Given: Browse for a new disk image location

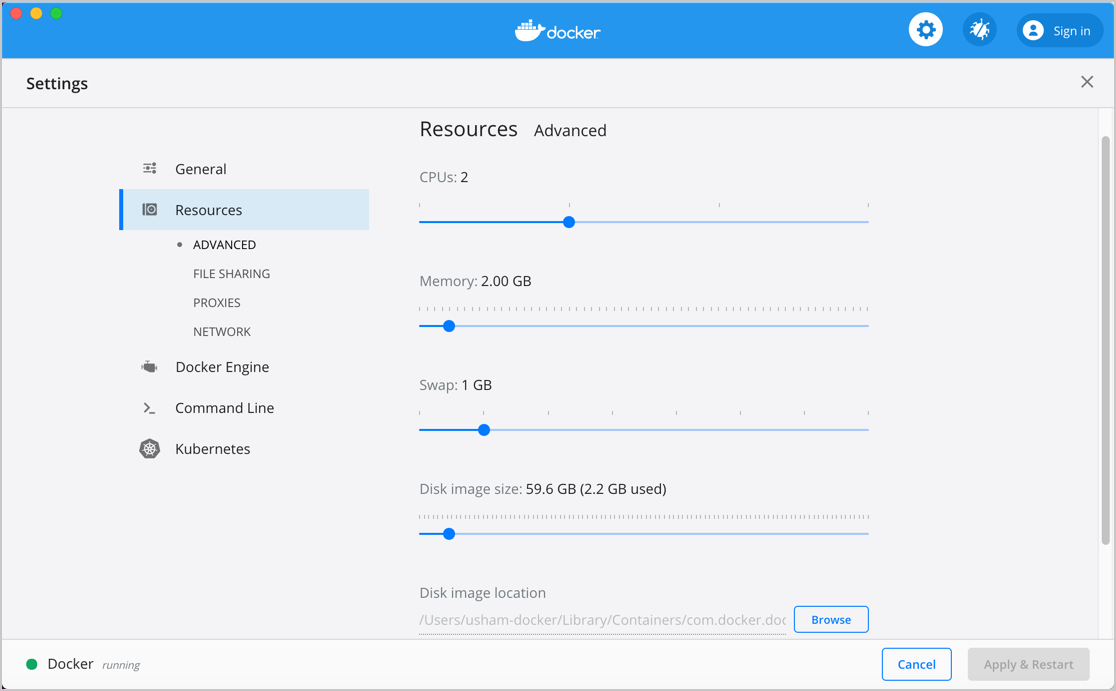Looking at the screenshot, I should (831, 619).
